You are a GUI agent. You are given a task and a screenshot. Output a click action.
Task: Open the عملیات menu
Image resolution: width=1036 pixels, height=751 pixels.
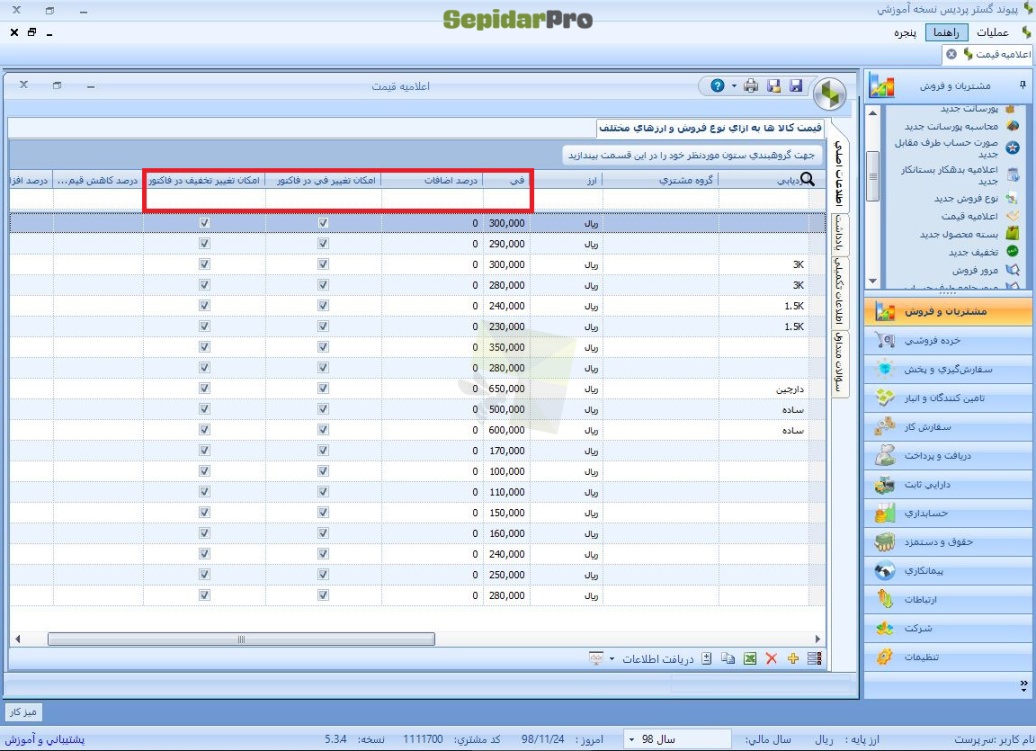click(992, 32)
